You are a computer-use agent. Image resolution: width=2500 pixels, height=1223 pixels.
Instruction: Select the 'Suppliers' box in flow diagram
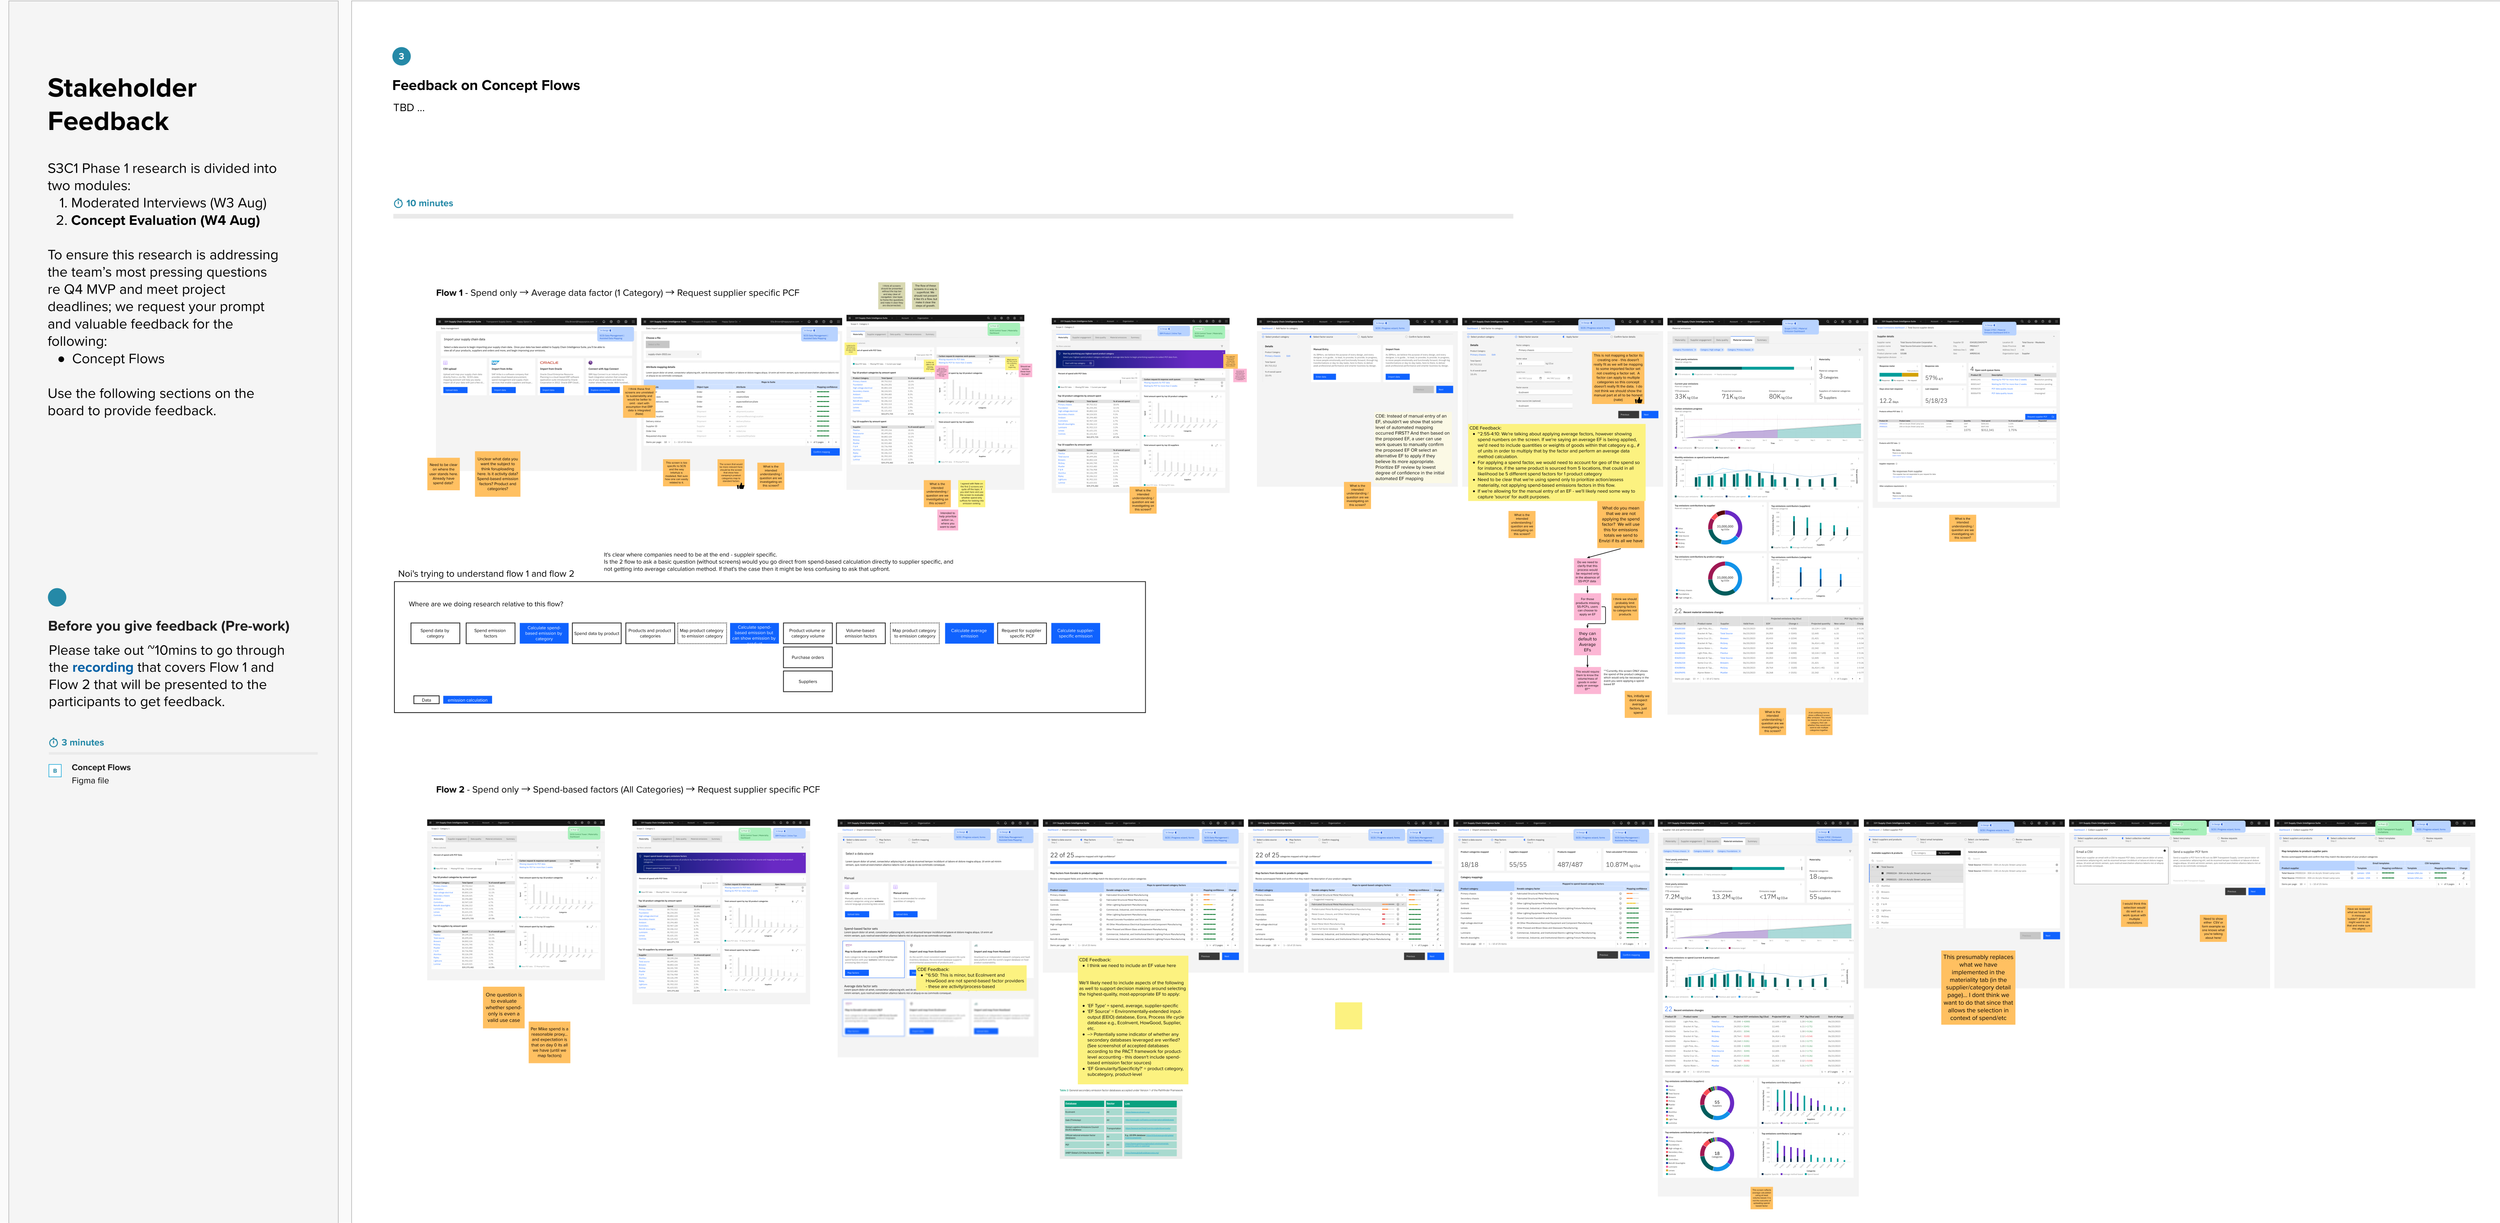[807, 681]
